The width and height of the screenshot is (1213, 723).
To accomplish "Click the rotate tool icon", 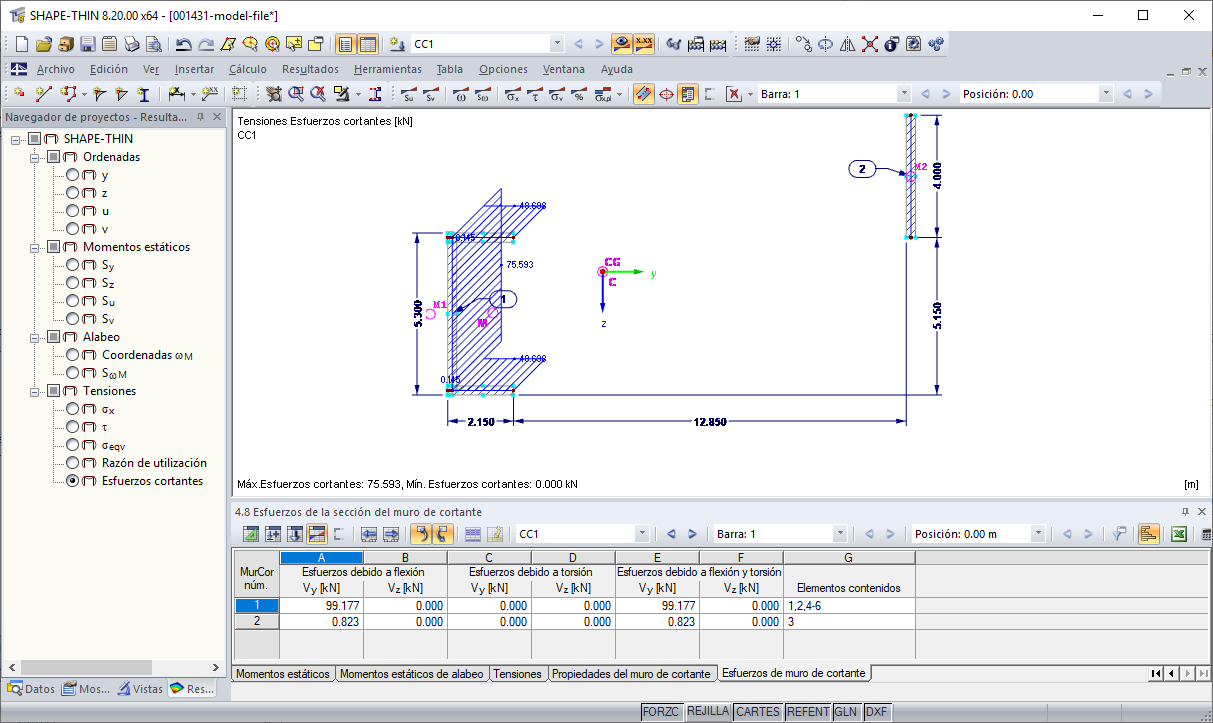I will pos(825,44).
